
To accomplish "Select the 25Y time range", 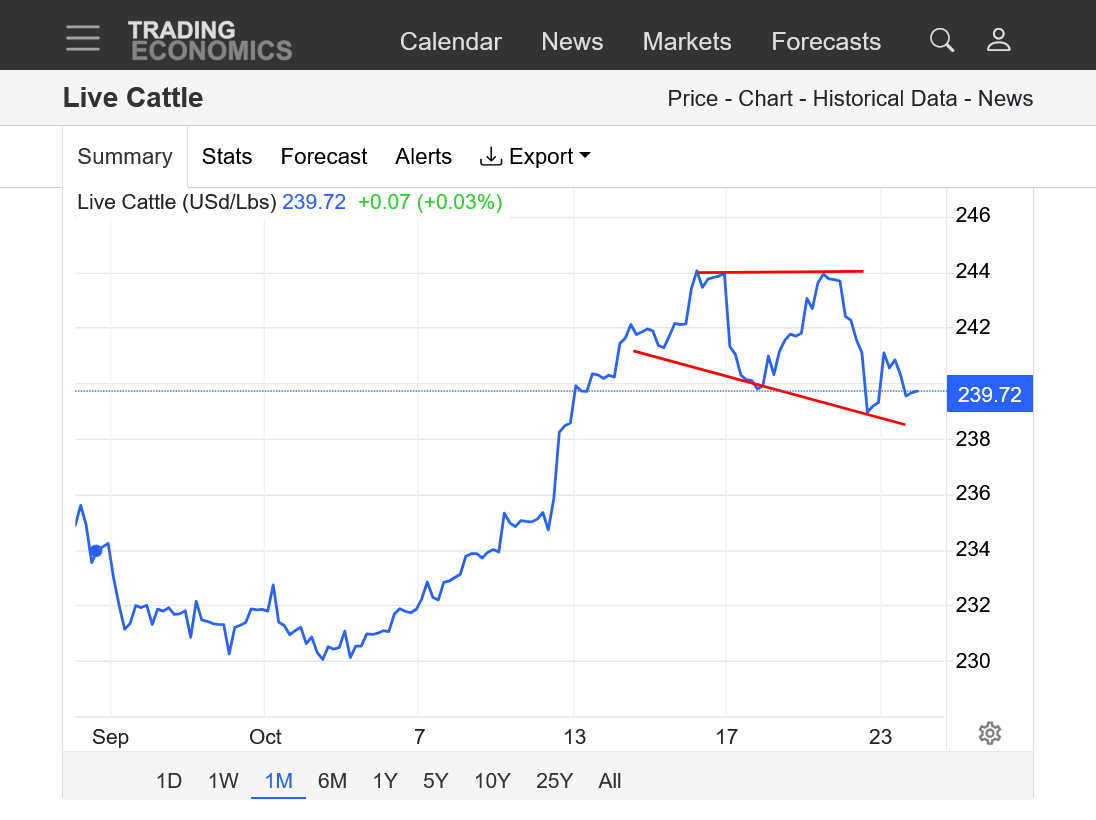I will pyautogui.click(x=553, y=781).
